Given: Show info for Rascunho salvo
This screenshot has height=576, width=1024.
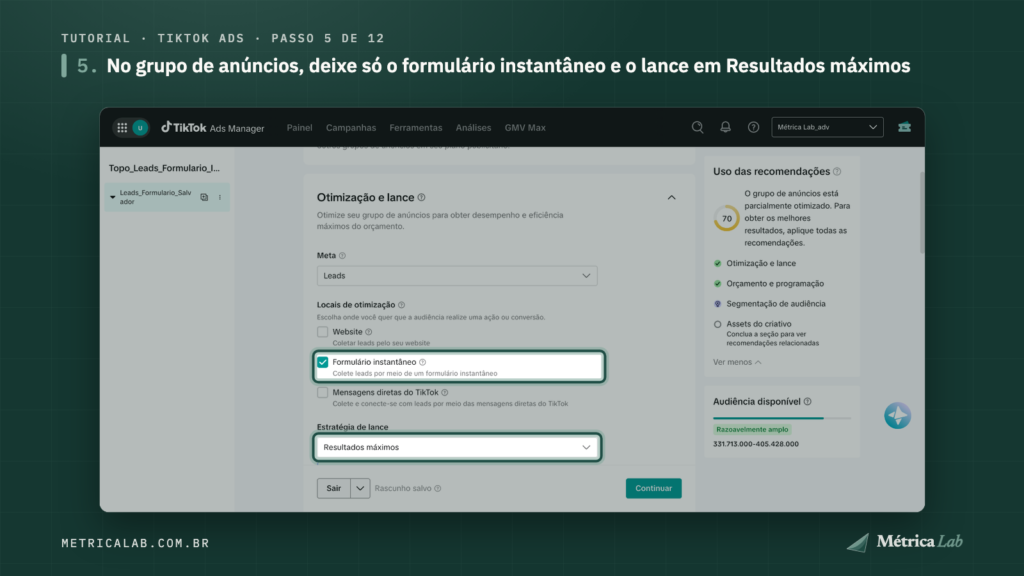Looking at the screenshot, I should (438, 488).
